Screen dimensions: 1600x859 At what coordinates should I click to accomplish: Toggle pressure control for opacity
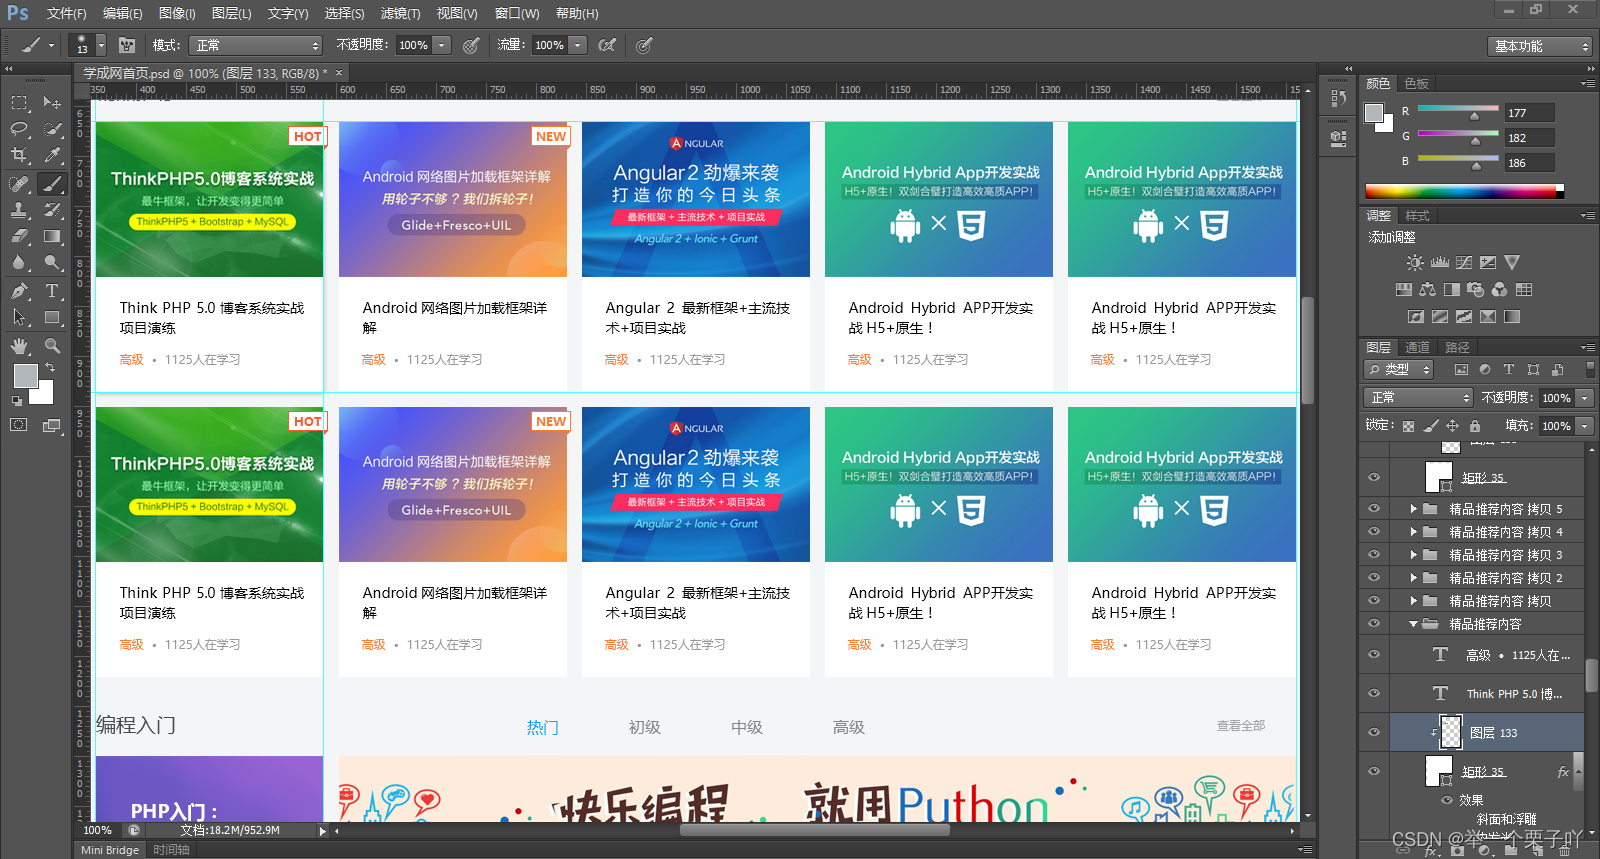click(471, 45)
